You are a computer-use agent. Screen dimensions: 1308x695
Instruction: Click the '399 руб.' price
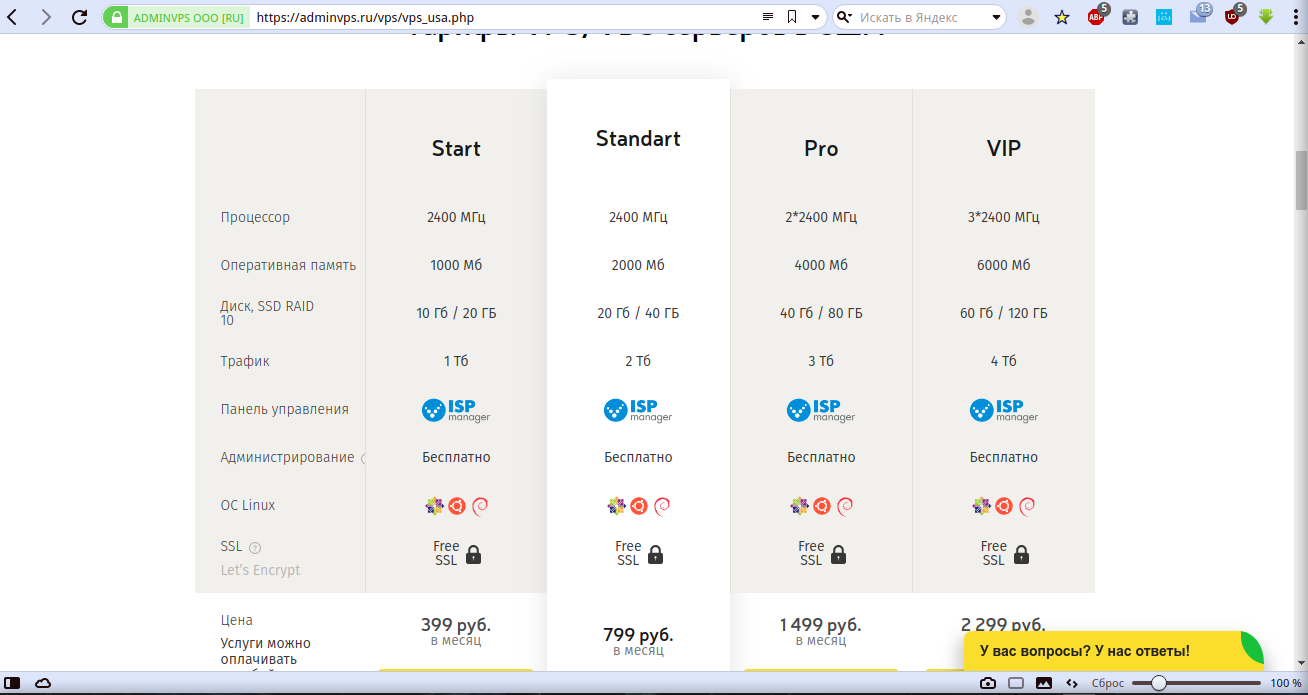(x=456, y=625)
